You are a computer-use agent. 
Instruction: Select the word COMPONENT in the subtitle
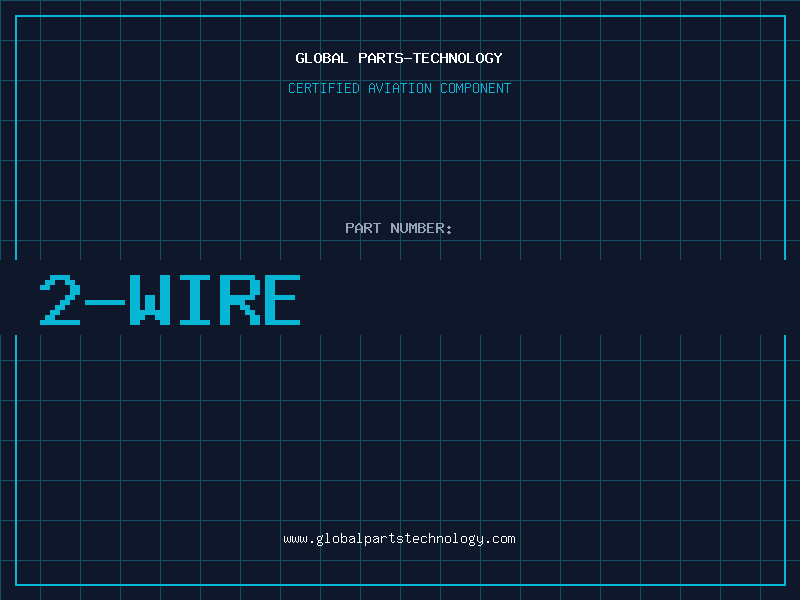pyautogui.click(x=476, y=88)
